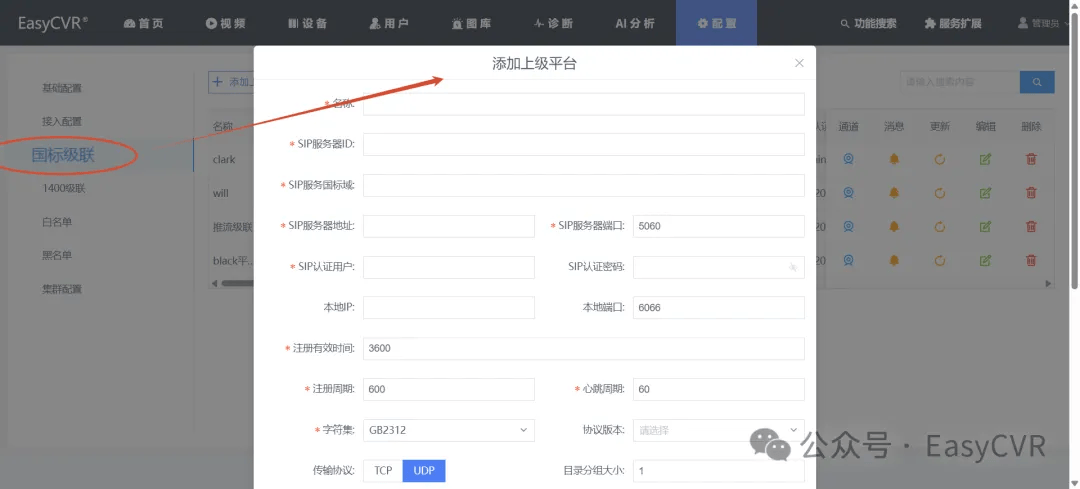Open the 配置 navigation tab
Image resolution: width=1080 pixels, height=489 pixels.
(716, 23)
